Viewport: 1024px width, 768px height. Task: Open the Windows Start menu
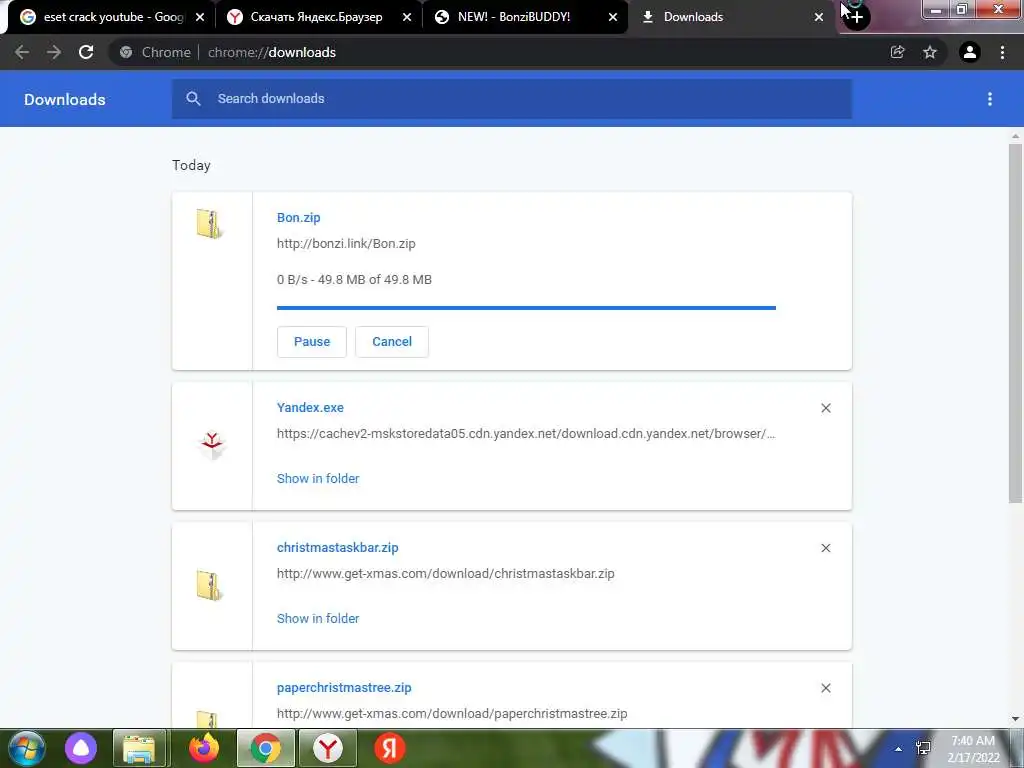26,748
